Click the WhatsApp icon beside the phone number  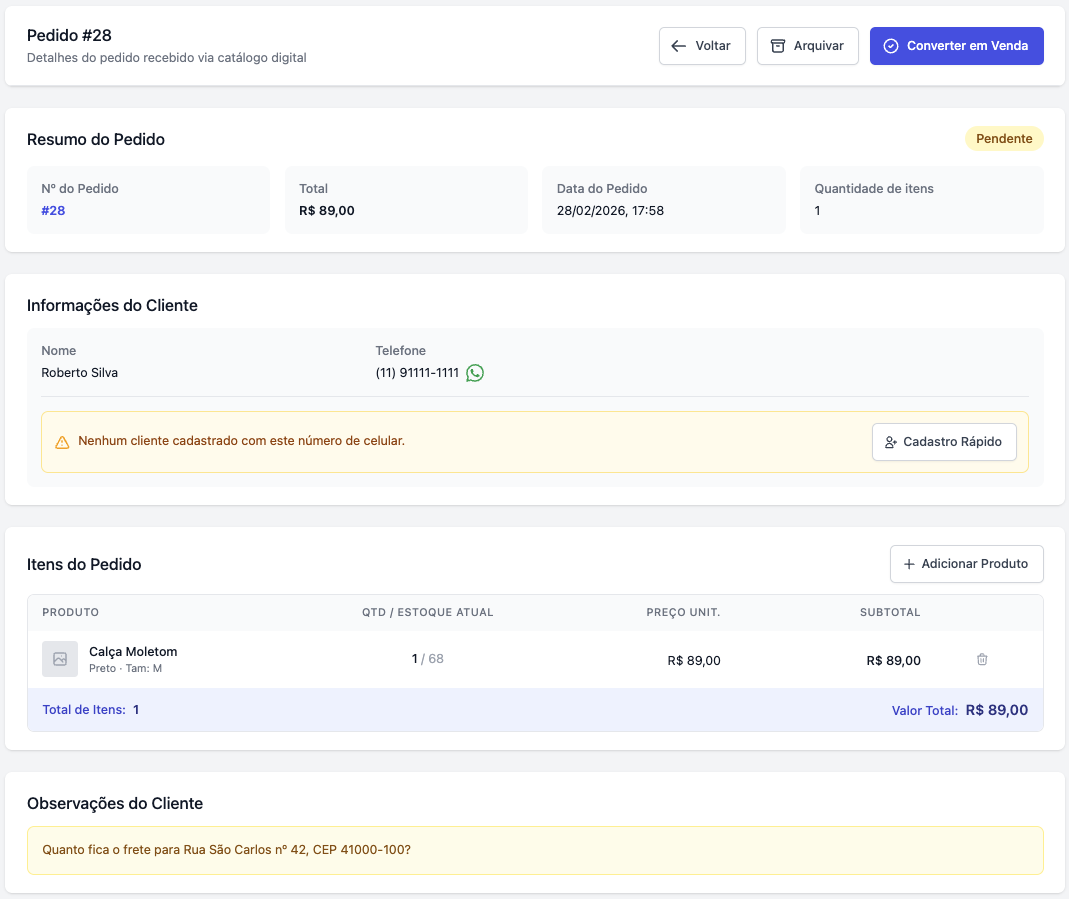coord(475,373)
